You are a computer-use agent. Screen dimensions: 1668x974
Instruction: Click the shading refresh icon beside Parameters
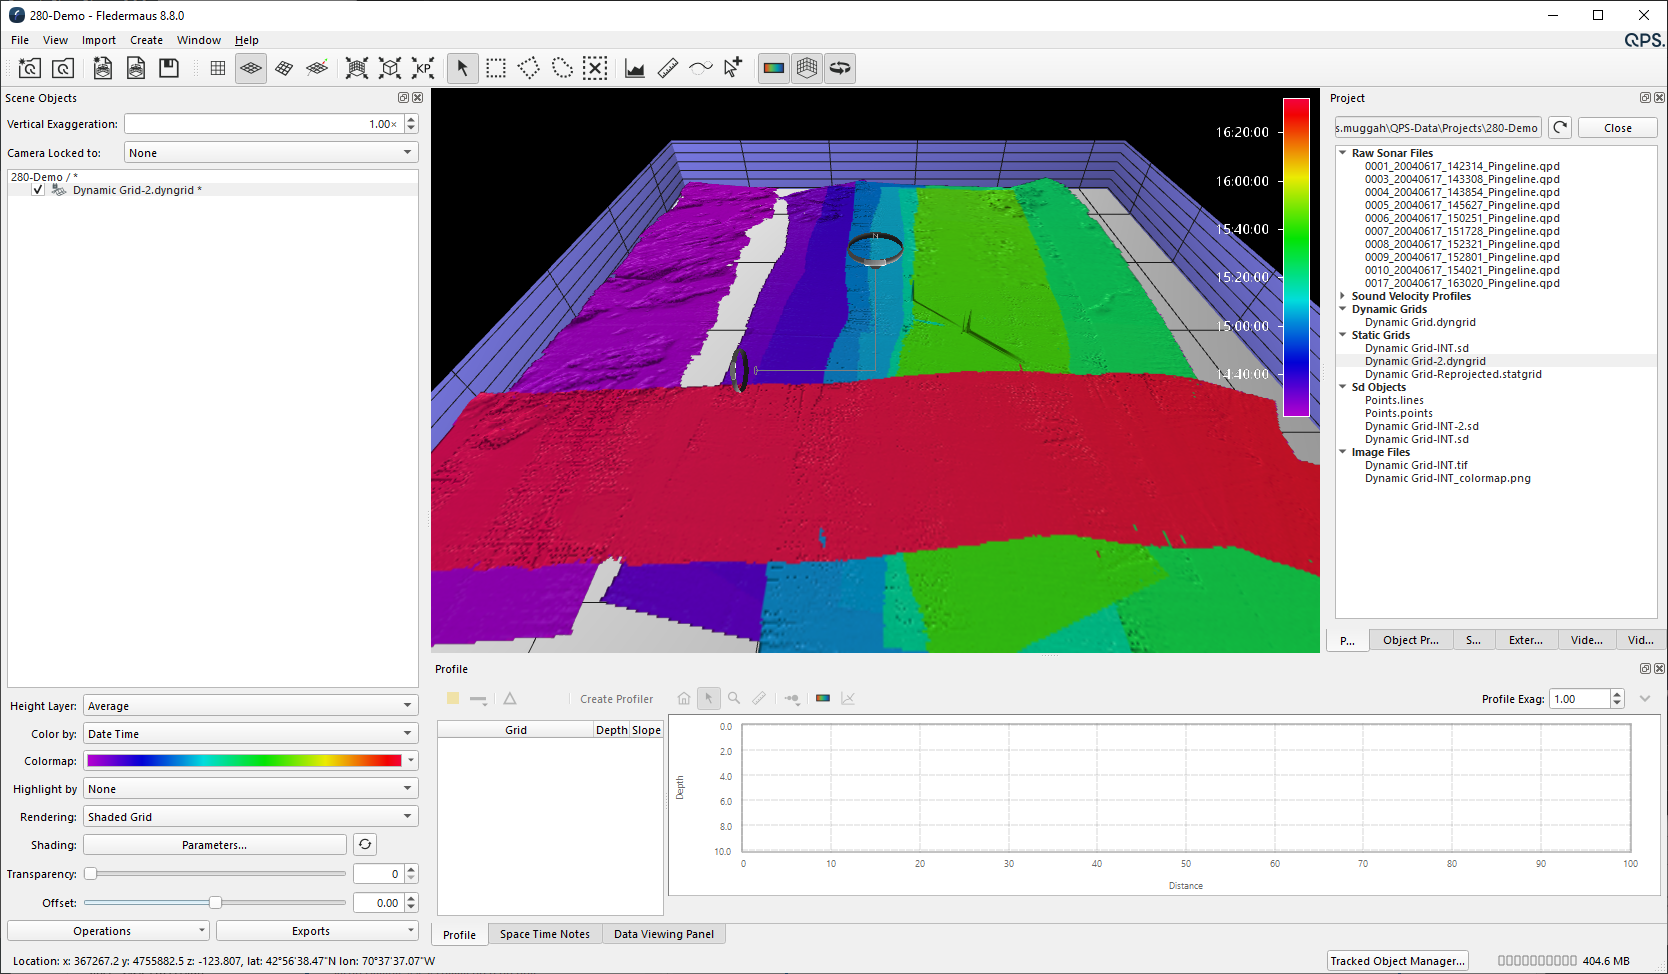tap(365, 845)
